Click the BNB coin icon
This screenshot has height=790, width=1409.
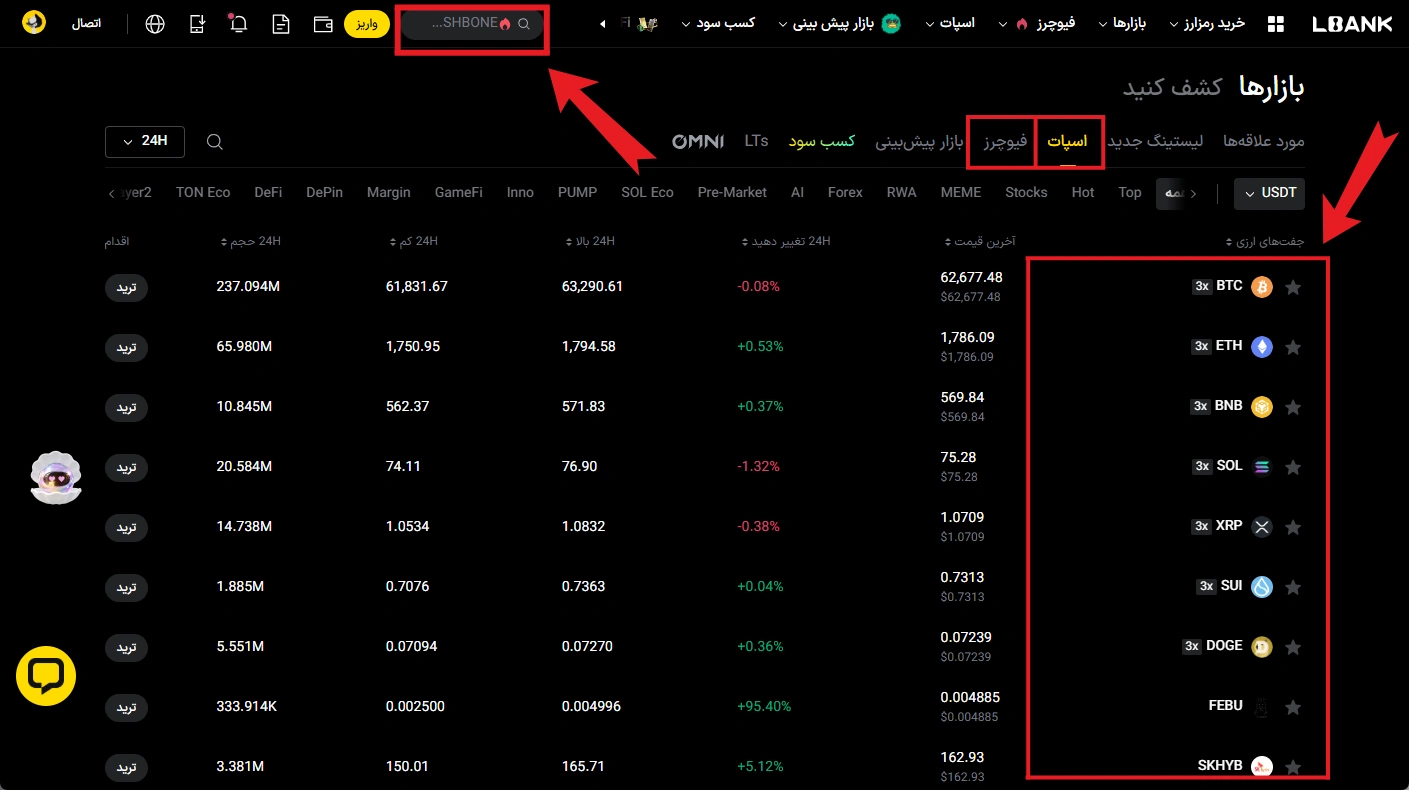click(x=1262, y=407)
